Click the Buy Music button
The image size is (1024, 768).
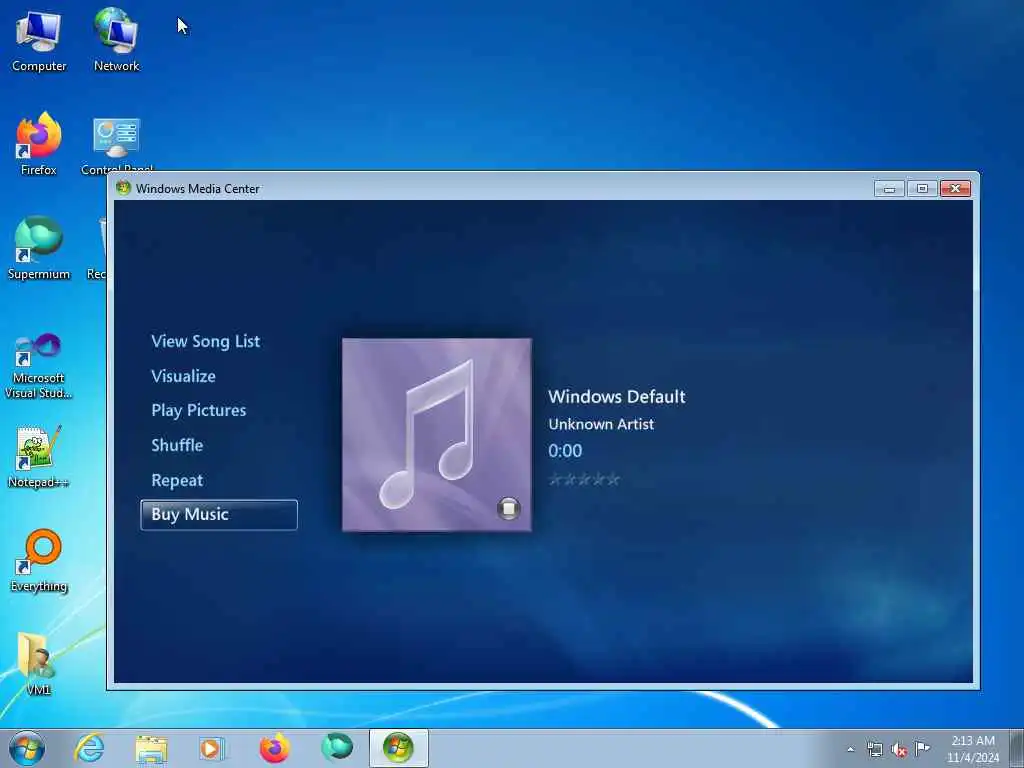coord(219,515)
